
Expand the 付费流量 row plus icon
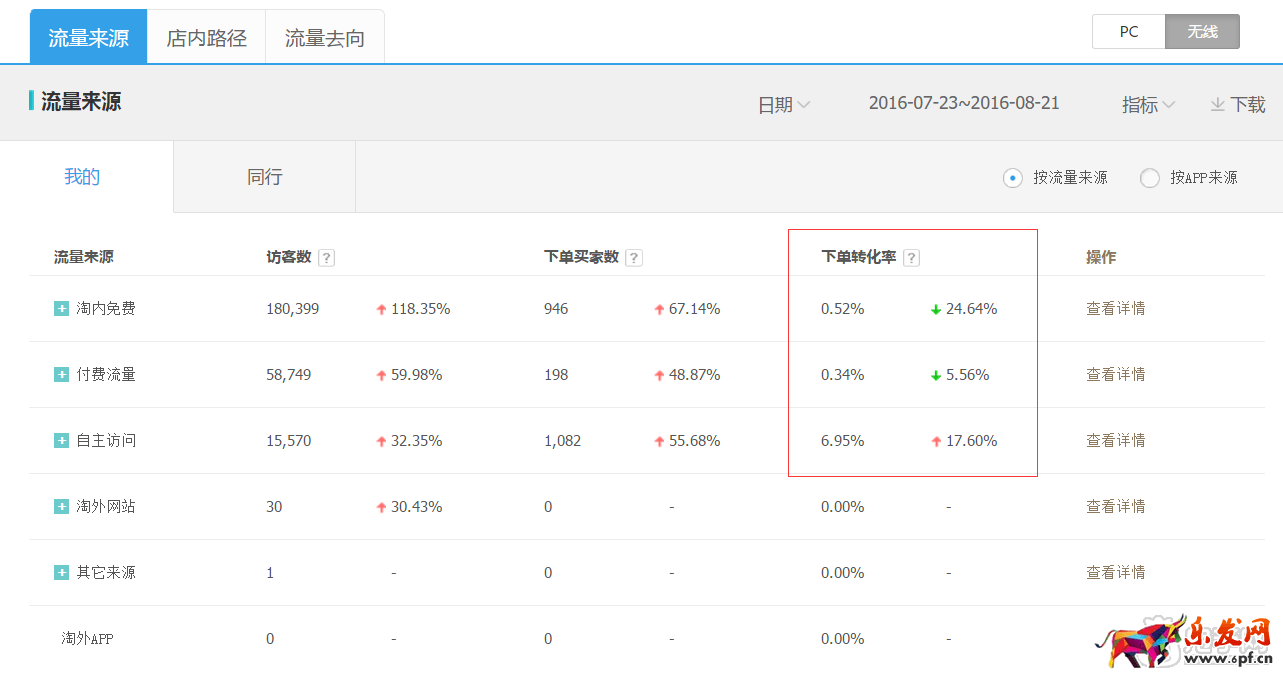tap(62, 375)
